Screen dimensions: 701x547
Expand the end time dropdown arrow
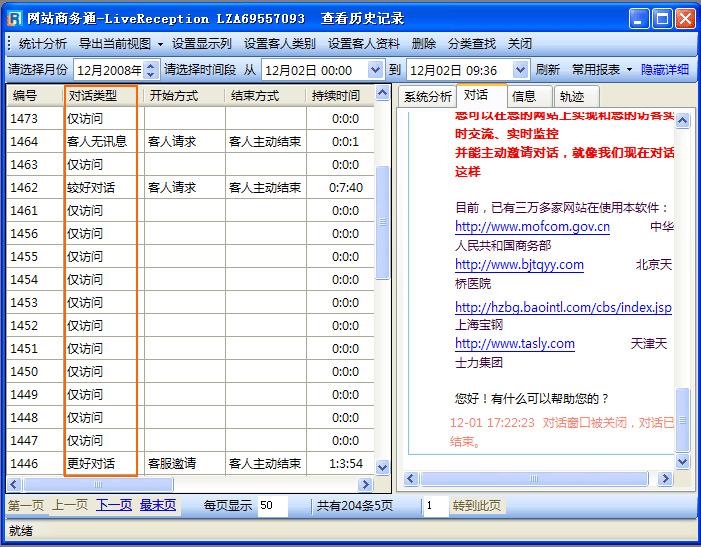coord(520,70)
